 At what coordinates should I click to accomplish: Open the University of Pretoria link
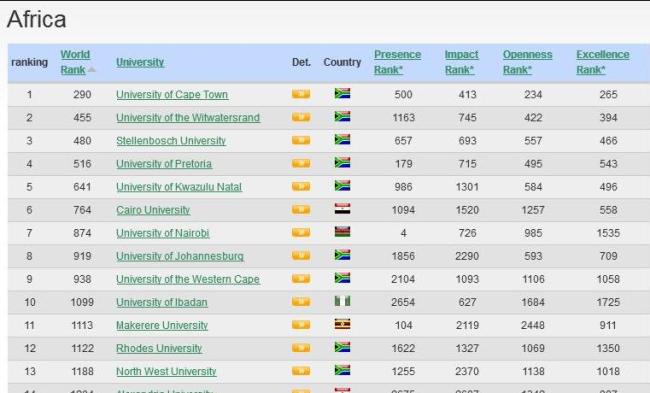pos(164,164)
